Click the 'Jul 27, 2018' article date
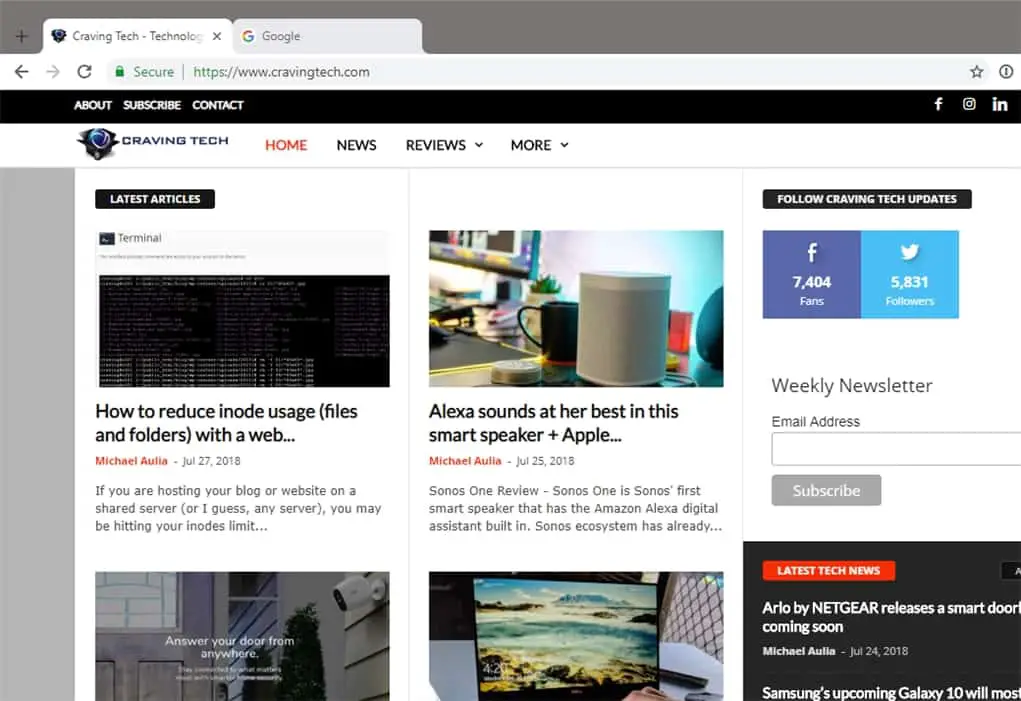The image size is (1021, 701). pos(212,461)
